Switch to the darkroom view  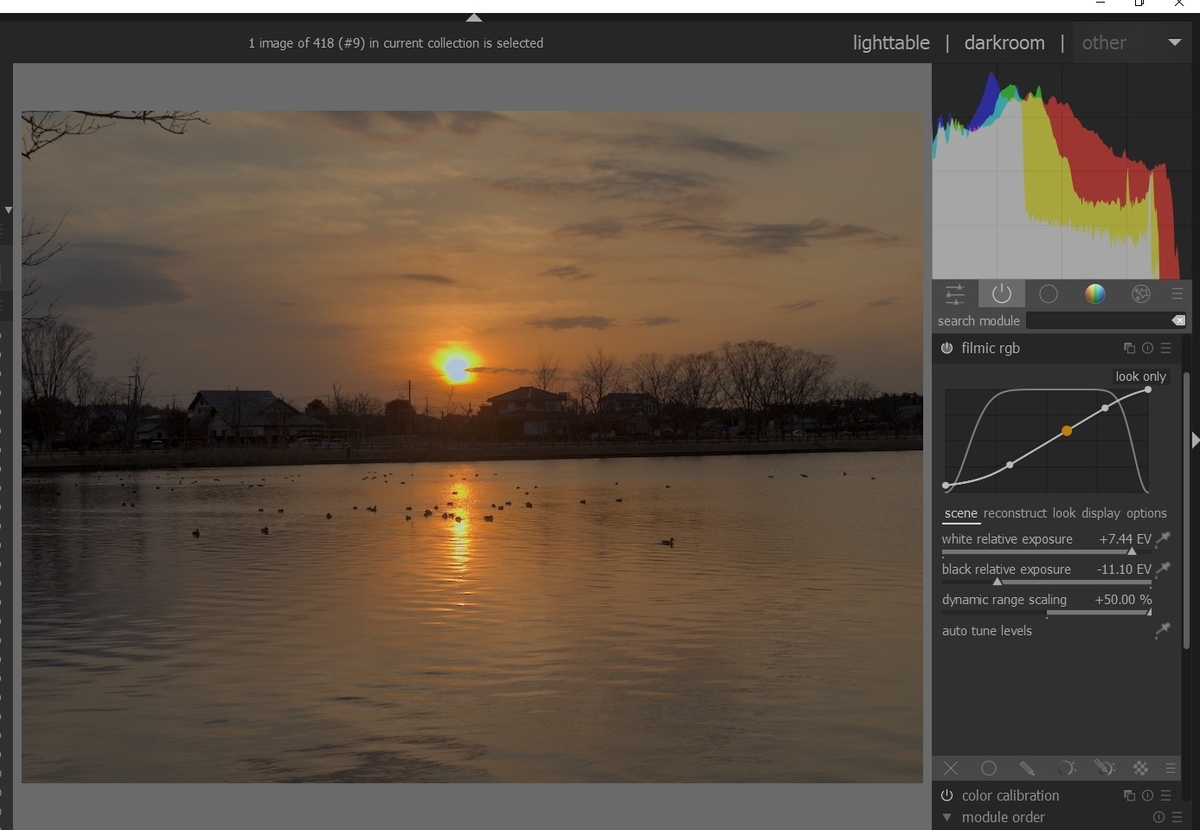click(x=1004, y=43)
